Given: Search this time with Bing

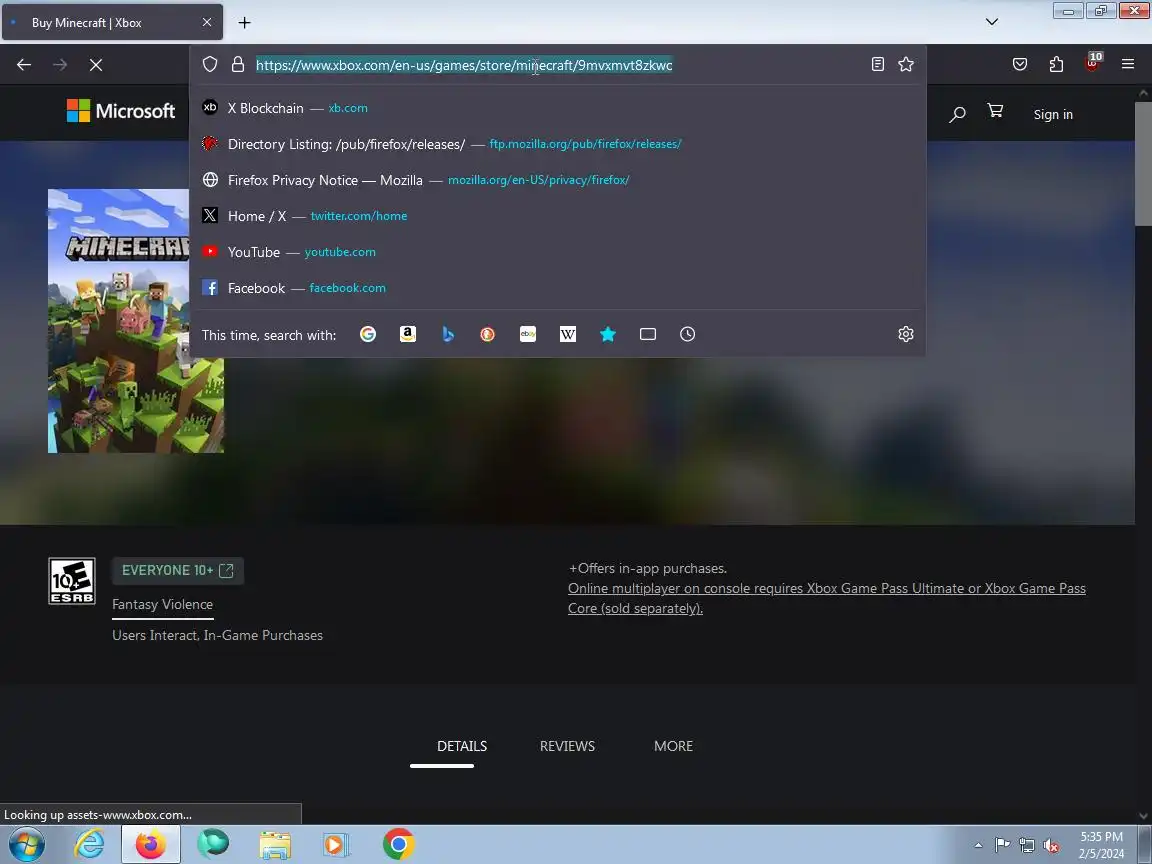Looking at the screenshot, I should [448, 334].
